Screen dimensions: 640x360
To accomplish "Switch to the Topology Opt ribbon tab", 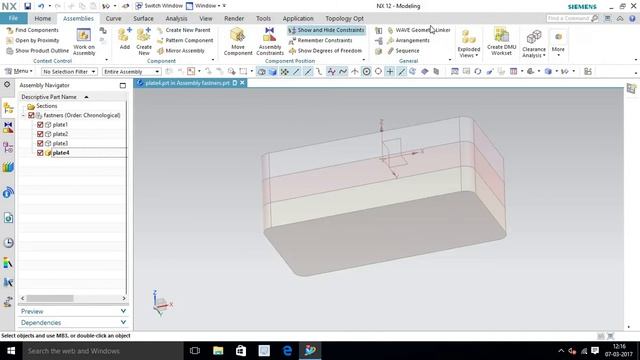I will pos(344,18).
